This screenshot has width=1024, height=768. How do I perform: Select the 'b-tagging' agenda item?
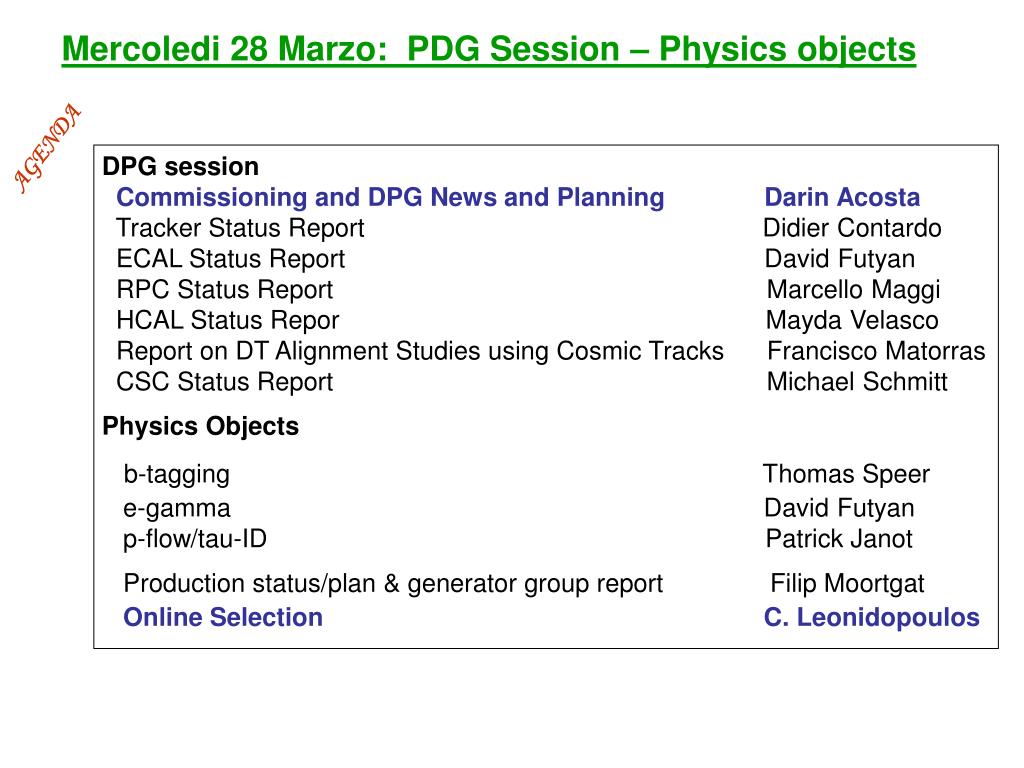[176, 474]
